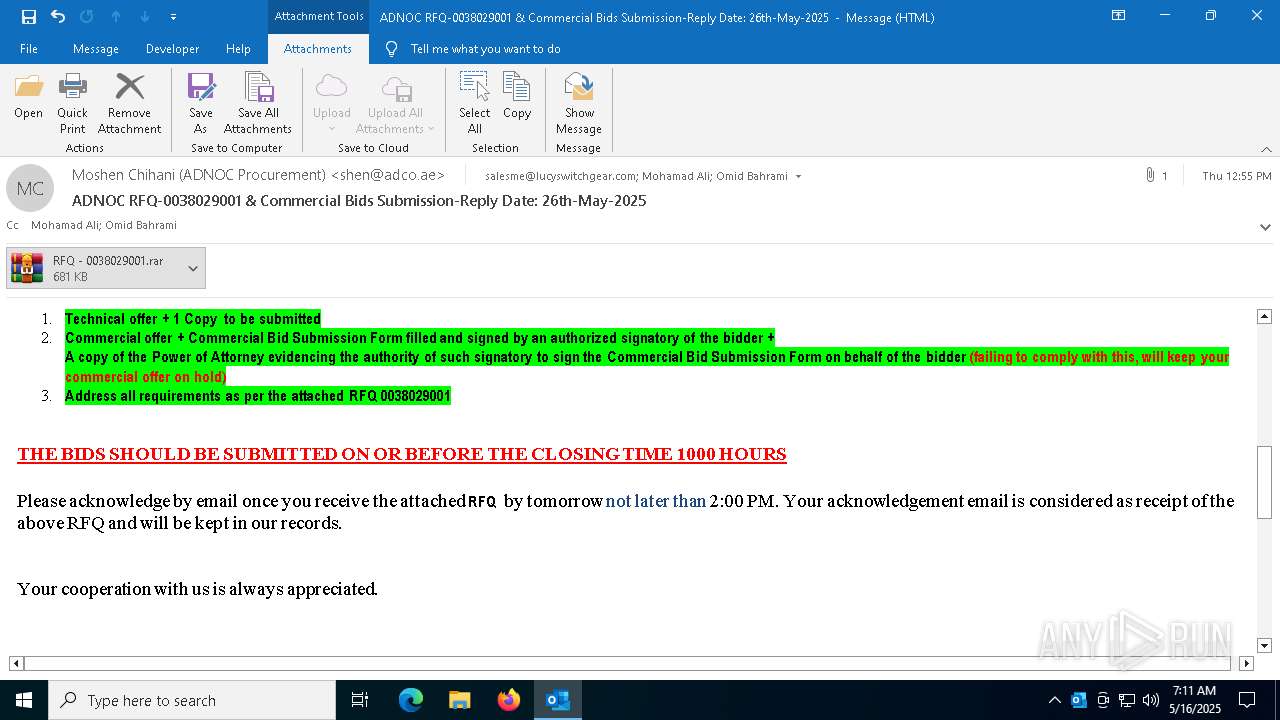
Task: Switch to the Developer tab
Action: point(172,49)
